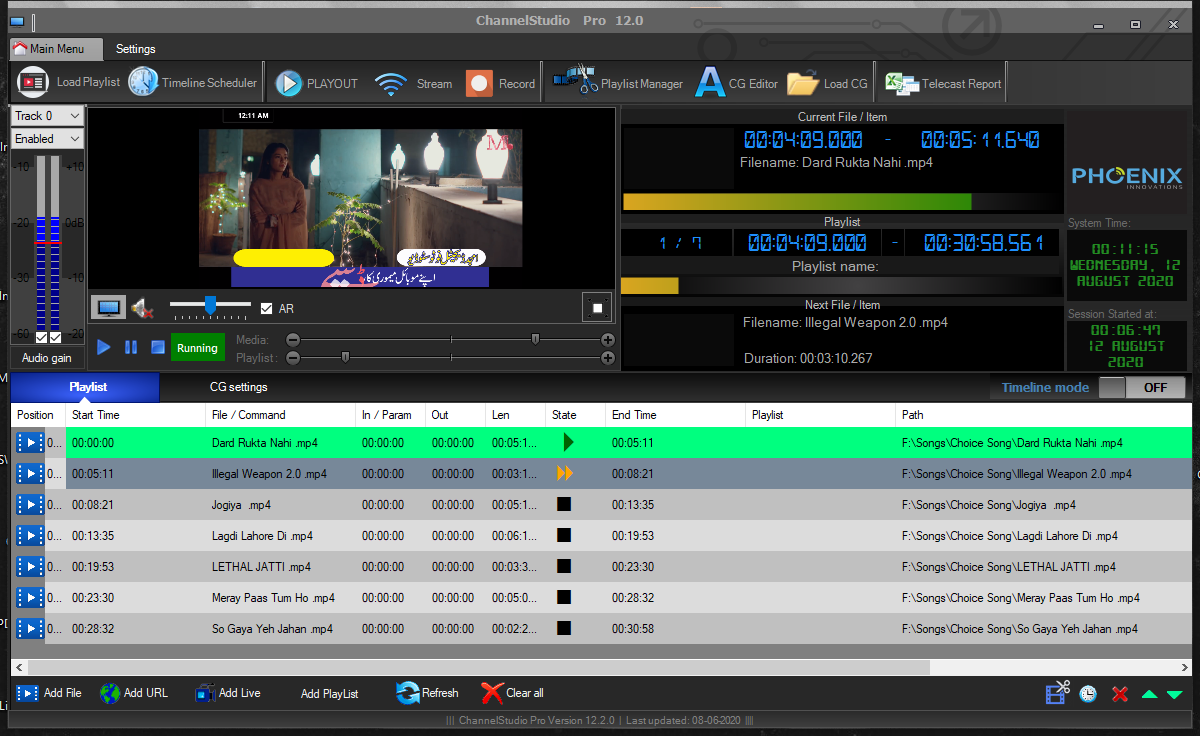Mute preview audio speaker icon
This screenshot has width=1200, height=736.
(142, 308)
